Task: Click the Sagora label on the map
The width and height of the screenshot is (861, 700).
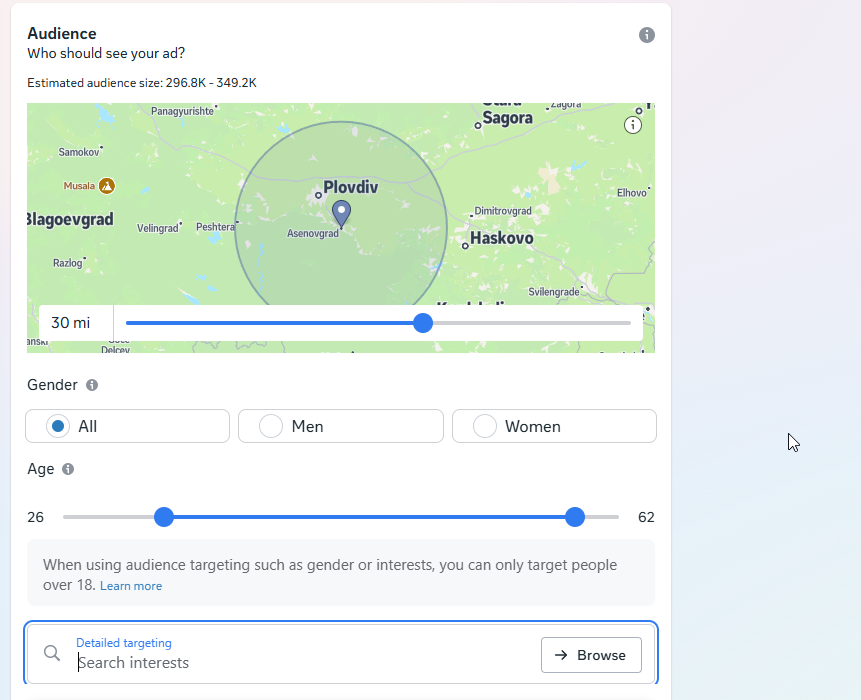Action: (507, 118)
